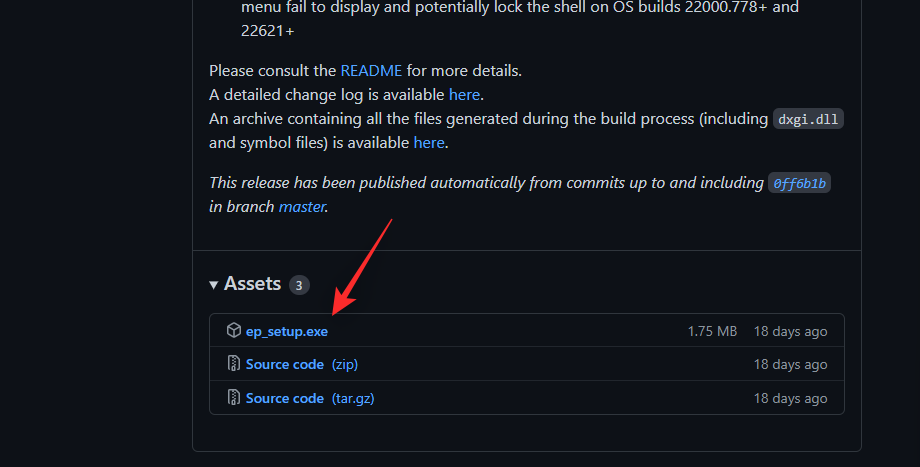Open the detailed change log 'here' link
The width and height of the screenshot is (920, 467).
(464, 95)
